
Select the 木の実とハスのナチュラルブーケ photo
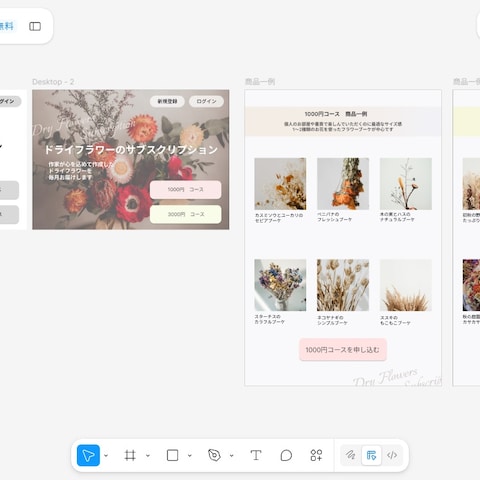[406, 184]
